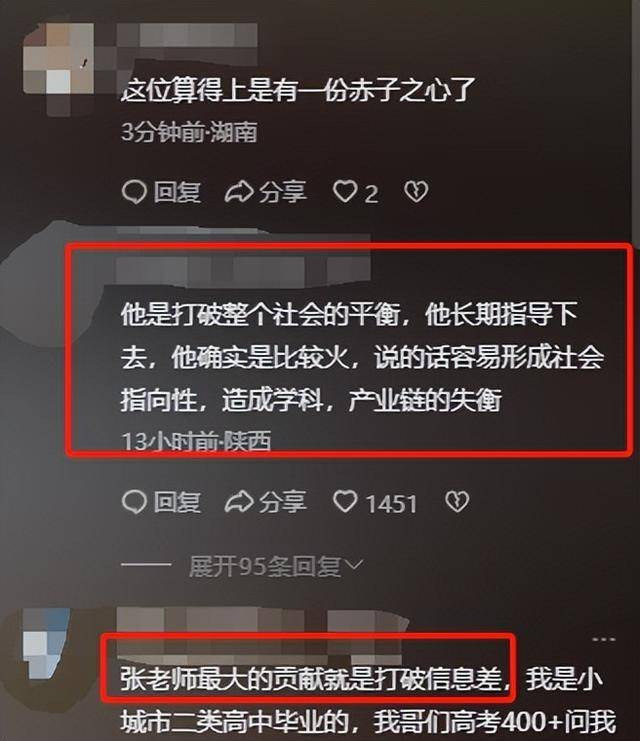
Task: Open three-dot menu on bottom comment
Action: [604, 639]
